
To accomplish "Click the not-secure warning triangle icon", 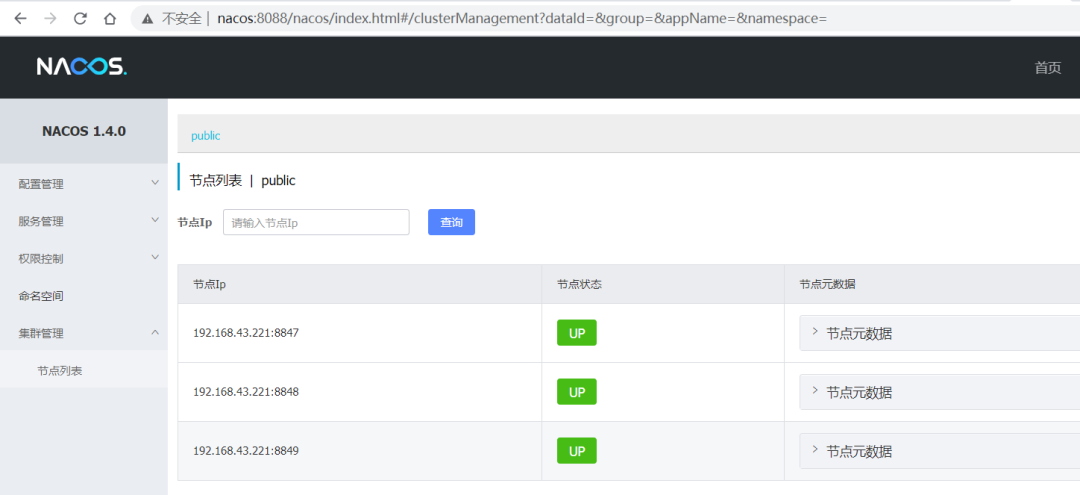I will (147, 19).
